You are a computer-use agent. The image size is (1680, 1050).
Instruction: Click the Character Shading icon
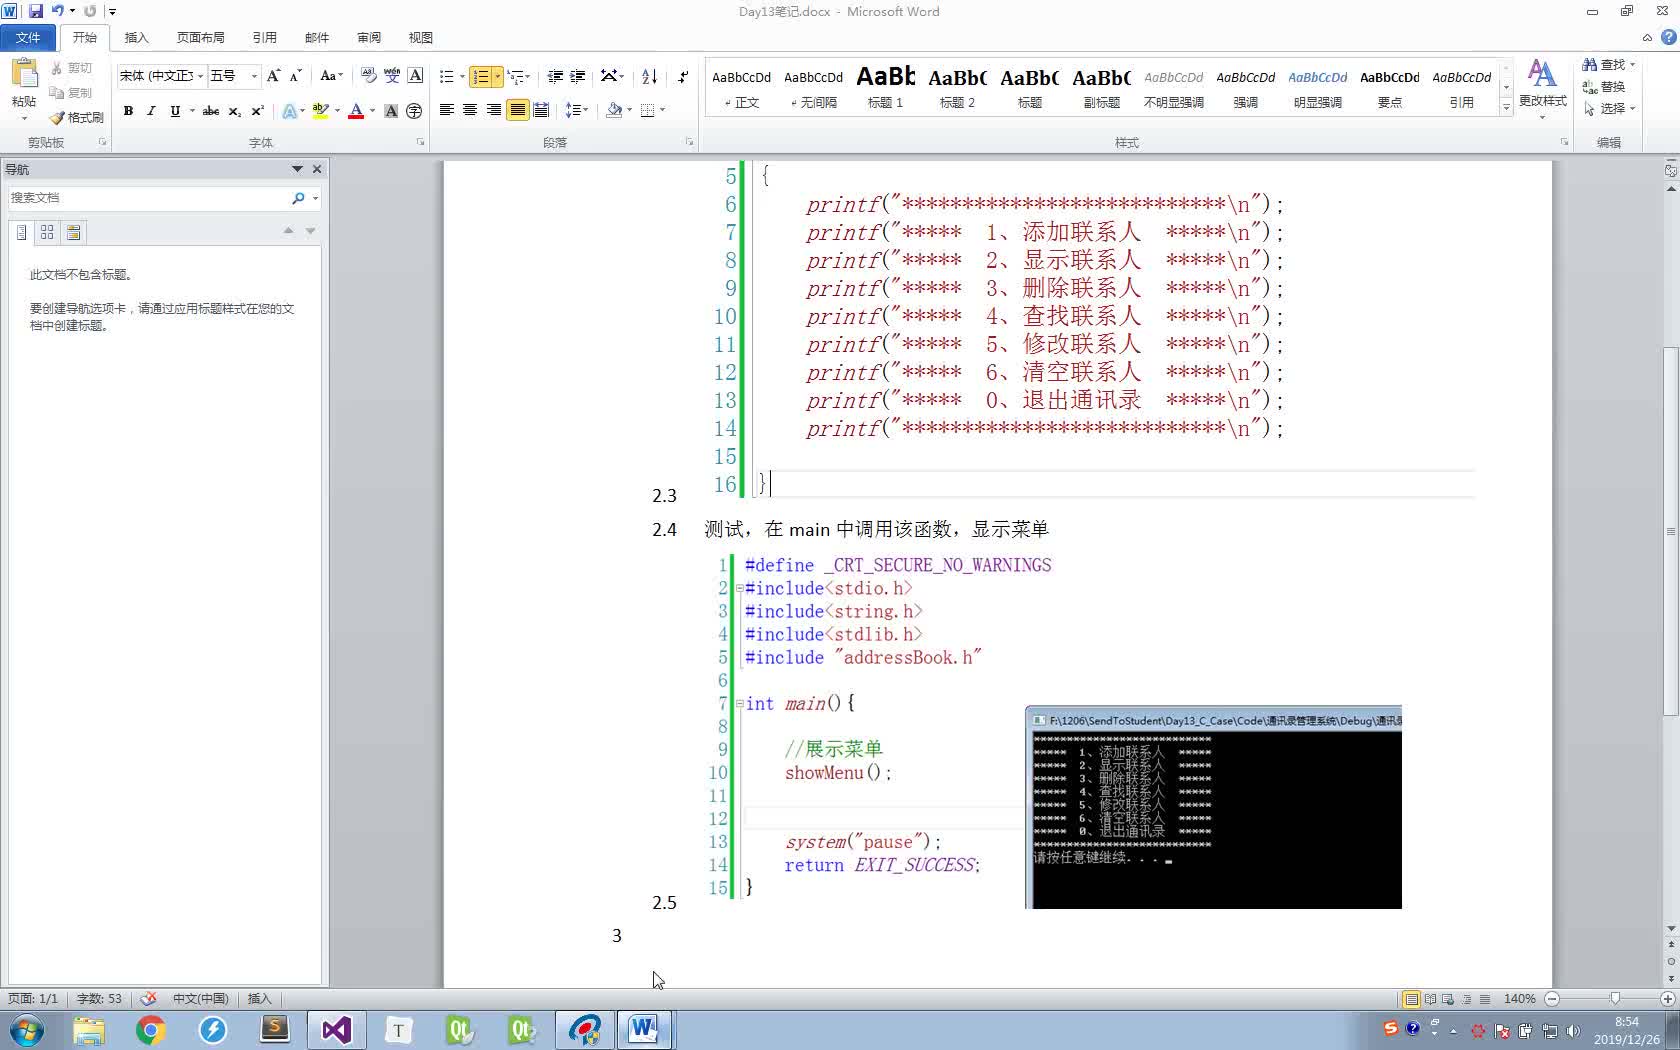[x=391, y=110]
